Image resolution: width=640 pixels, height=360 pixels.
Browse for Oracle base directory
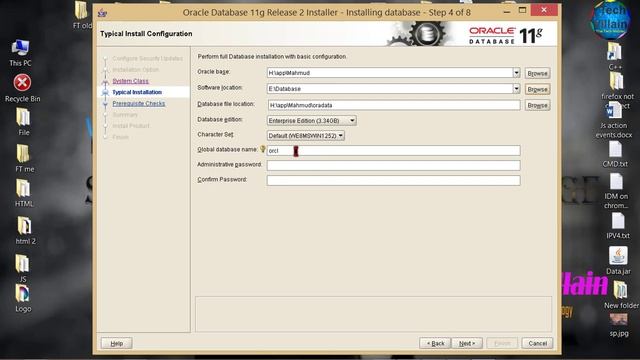(537, 73)
